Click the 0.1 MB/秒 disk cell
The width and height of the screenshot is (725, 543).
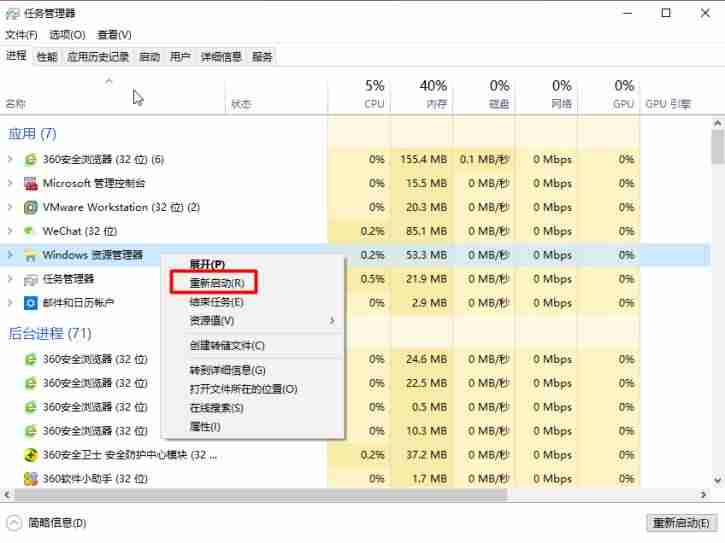485,160
